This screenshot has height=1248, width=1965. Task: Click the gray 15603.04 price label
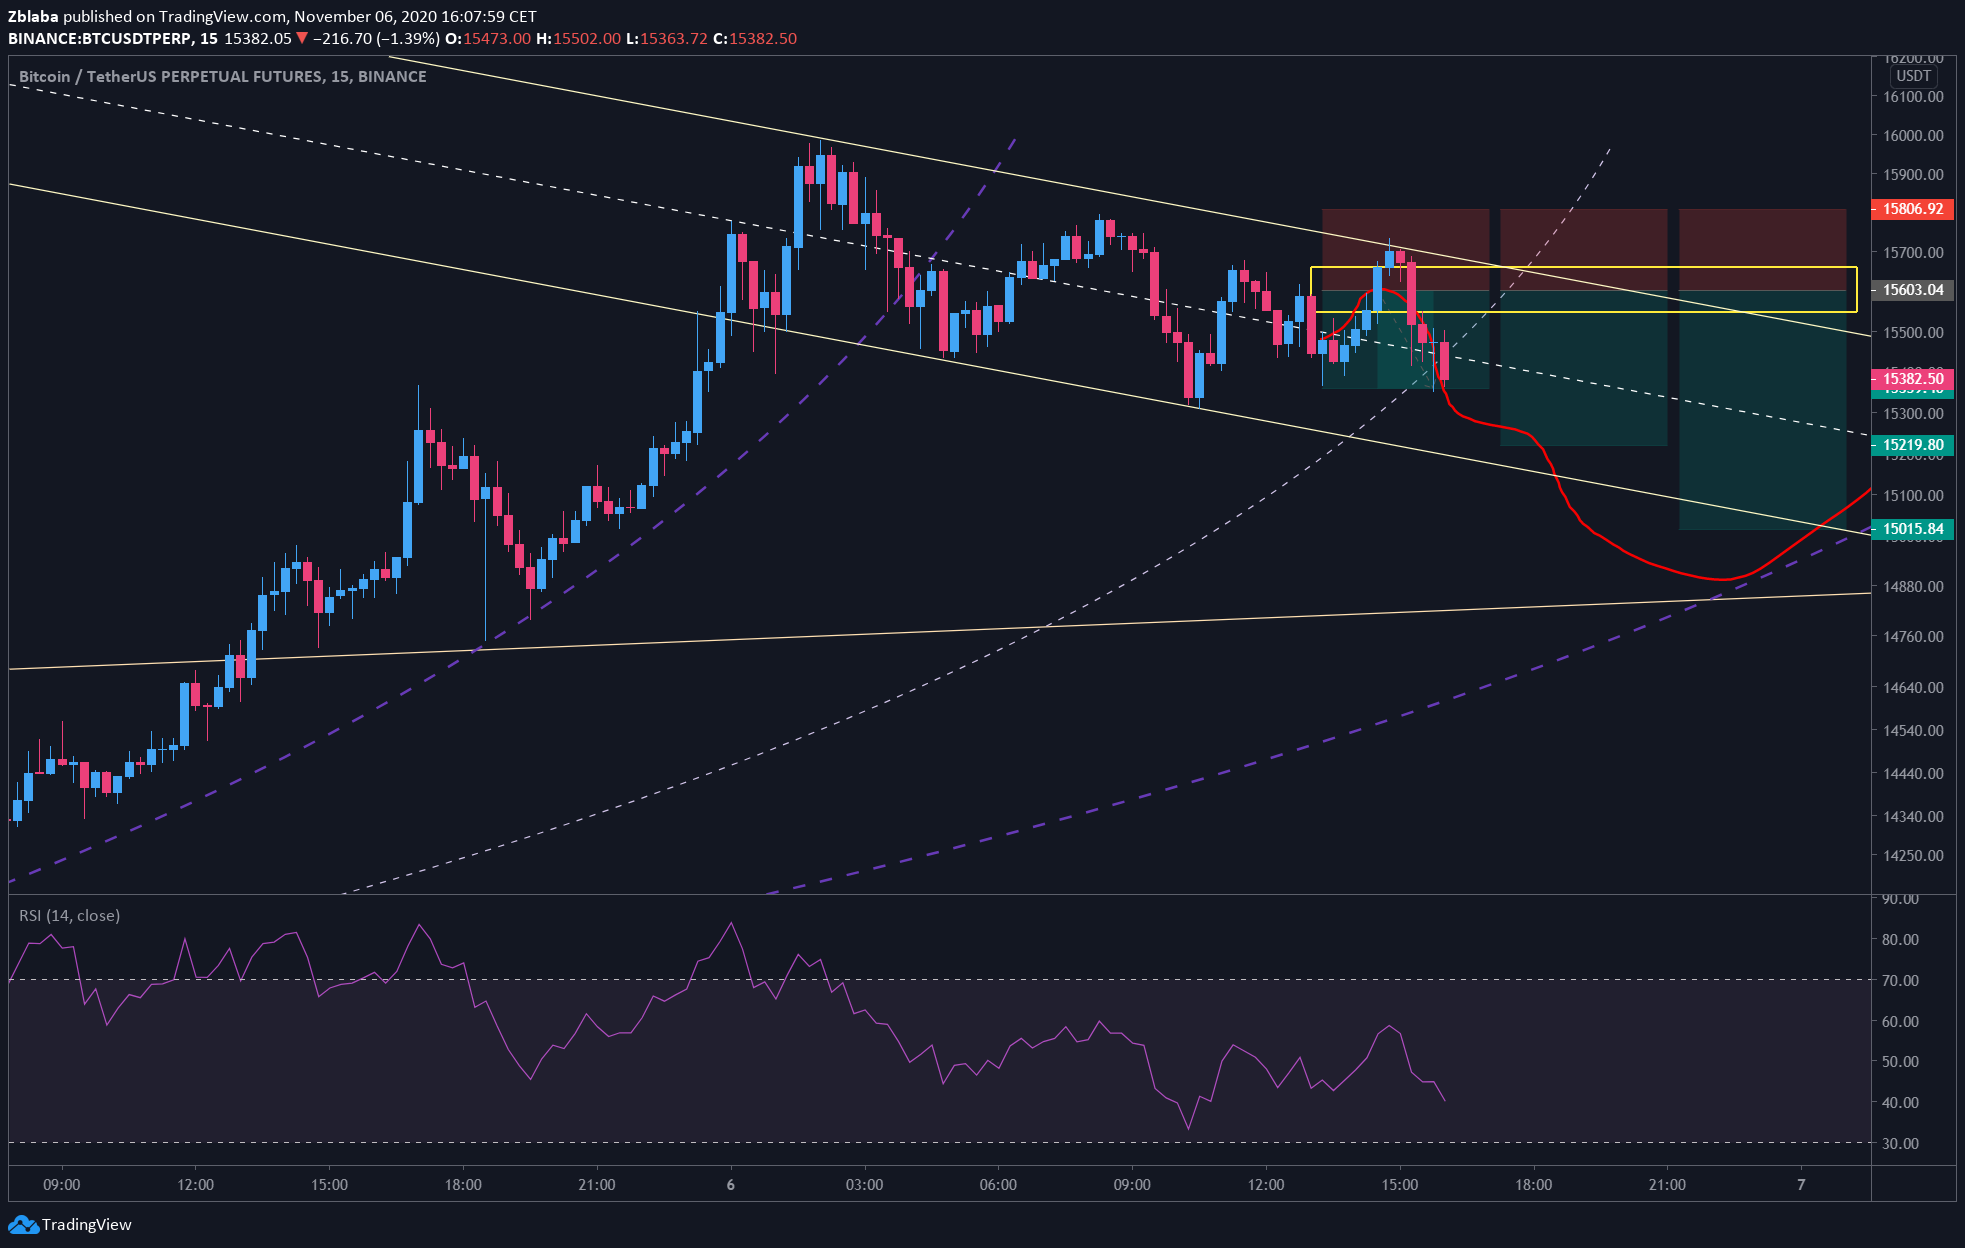click(1912, 290)
